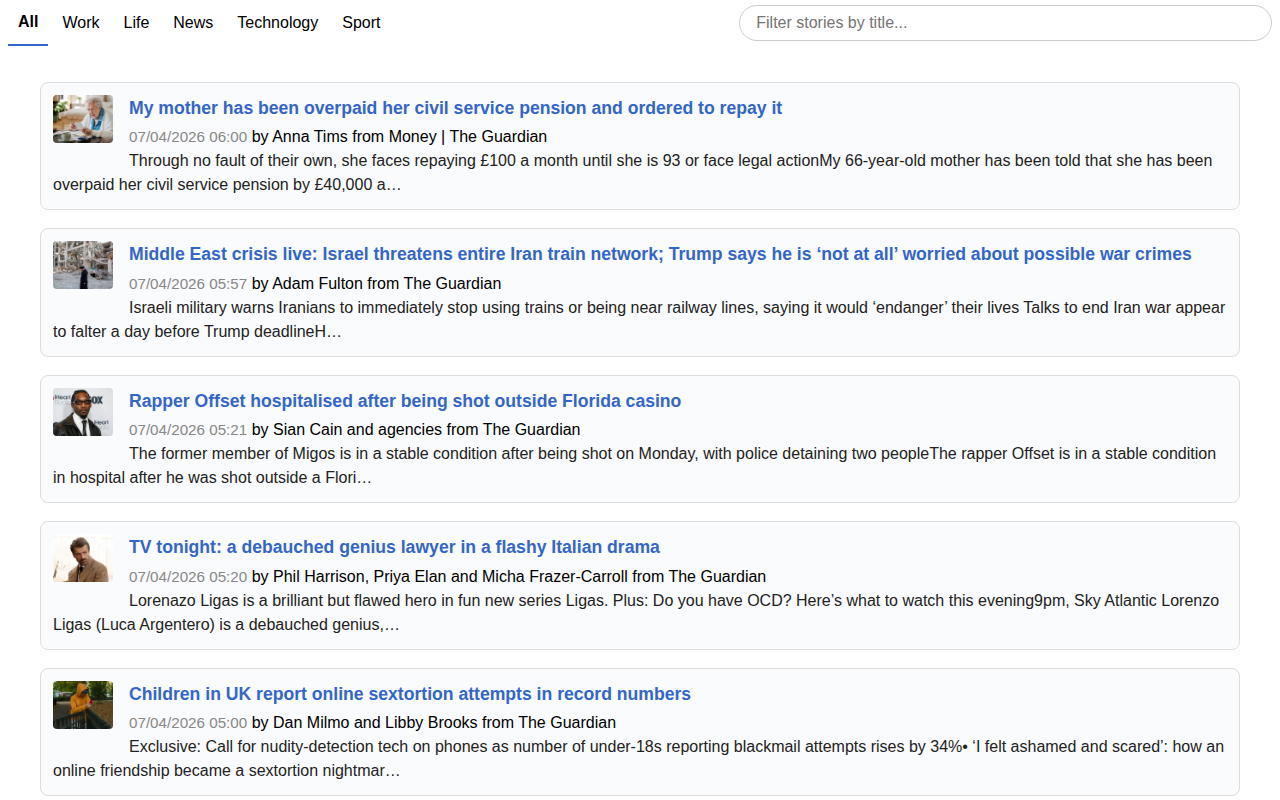Click the Rapper Offset story summary text

(640, 466)
